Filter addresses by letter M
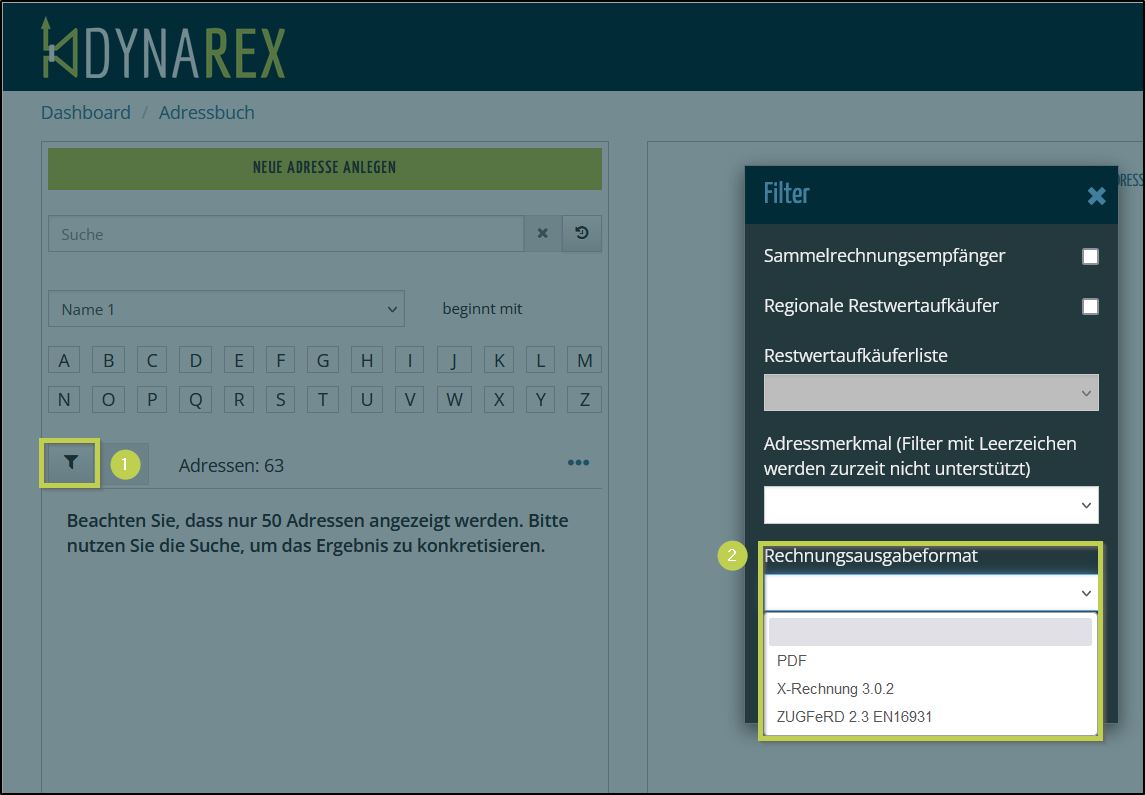 point(585,361)
